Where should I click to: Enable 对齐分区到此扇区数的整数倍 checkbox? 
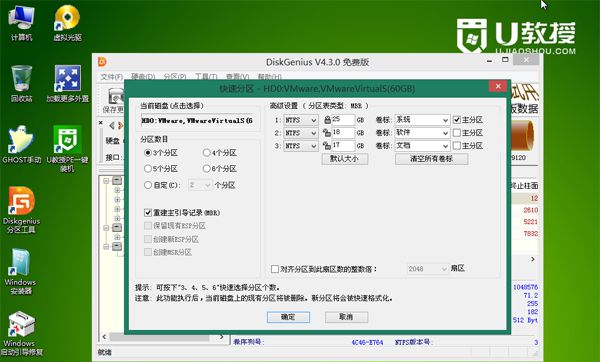(x=275, y=269)
